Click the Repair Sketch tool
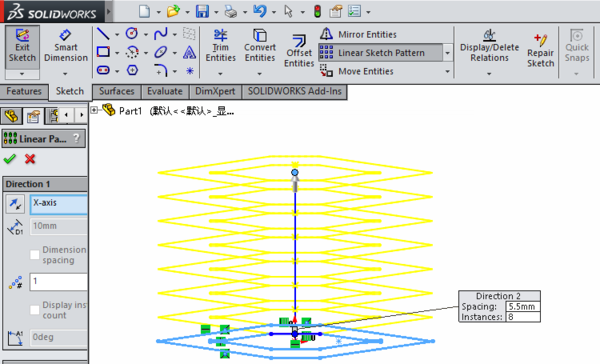The image size is (600, 364). (x=540, y=51)
